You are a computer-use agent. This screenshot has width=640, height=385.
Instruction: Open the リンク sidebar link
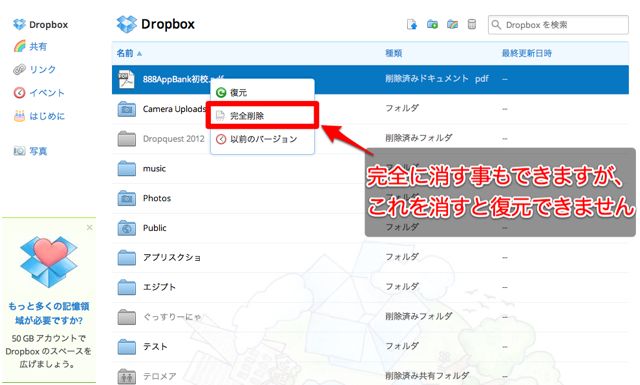(42, 69)
